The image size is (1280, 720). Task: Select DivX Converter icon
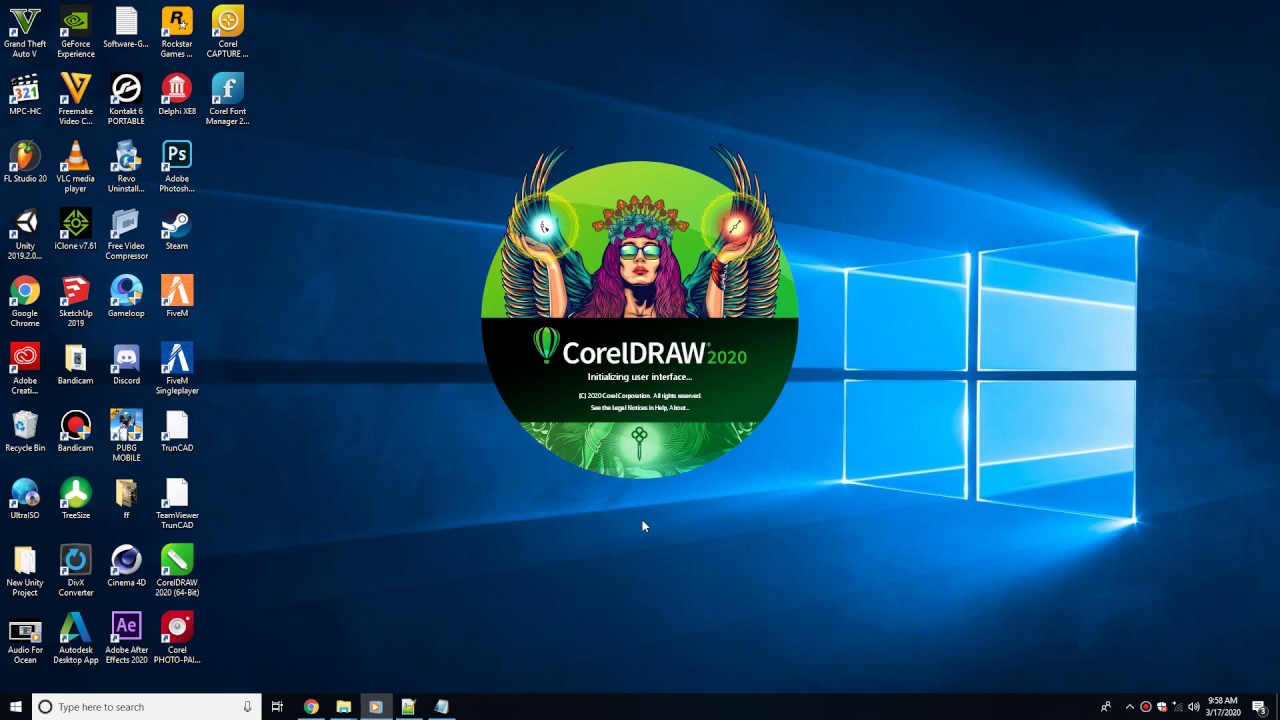click(x=76, y=570)
